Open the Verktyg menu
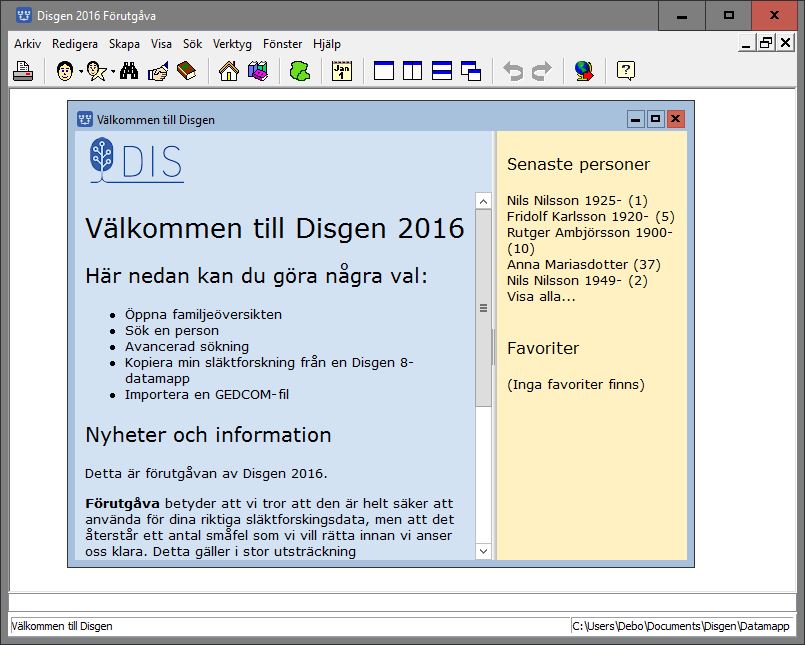 click(232, 44)
